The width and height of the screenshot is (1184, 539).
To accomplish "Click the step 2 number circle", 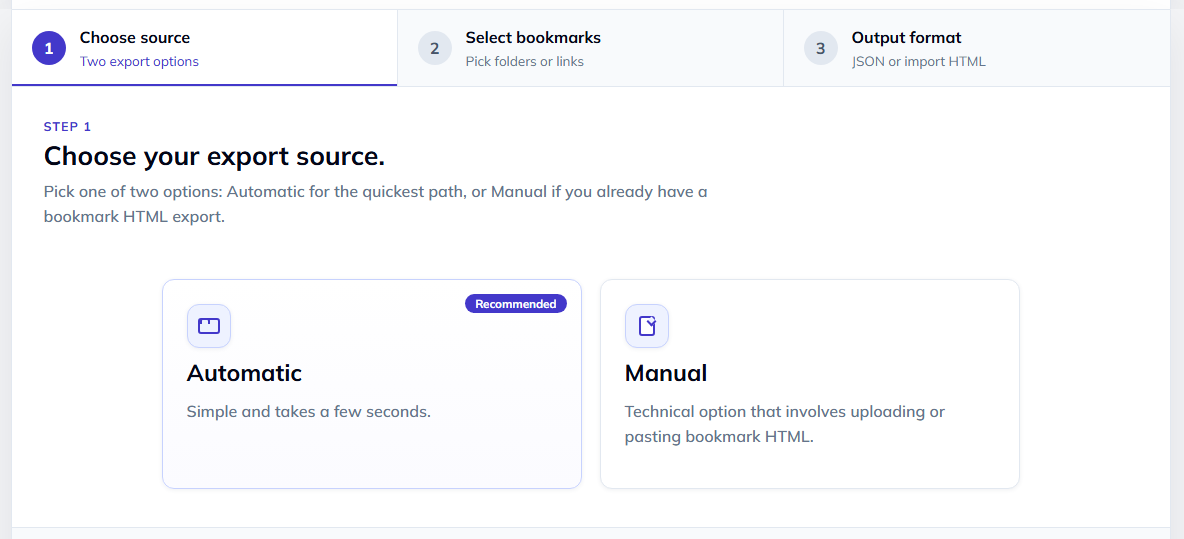I will [435, 48].
